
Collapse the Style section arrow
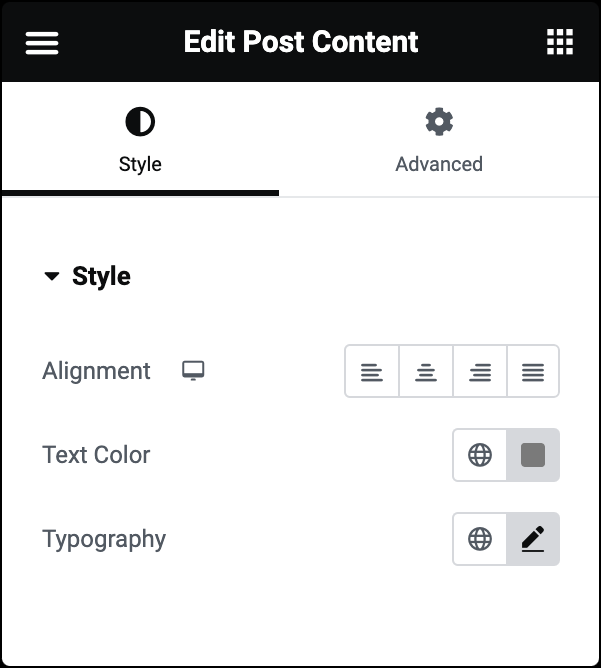click(52, 276)
